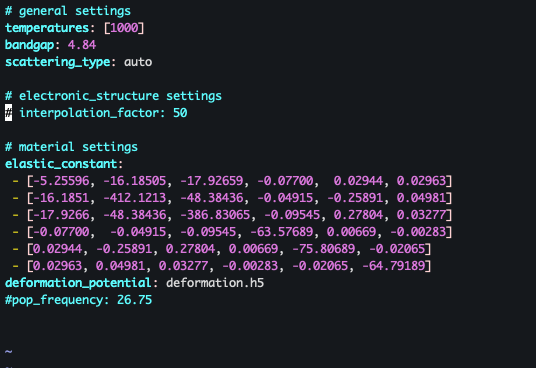Screen dimensions: 536x368
Task: Click the highlighted # before interpolation_factor
Action: coord(9,113)
